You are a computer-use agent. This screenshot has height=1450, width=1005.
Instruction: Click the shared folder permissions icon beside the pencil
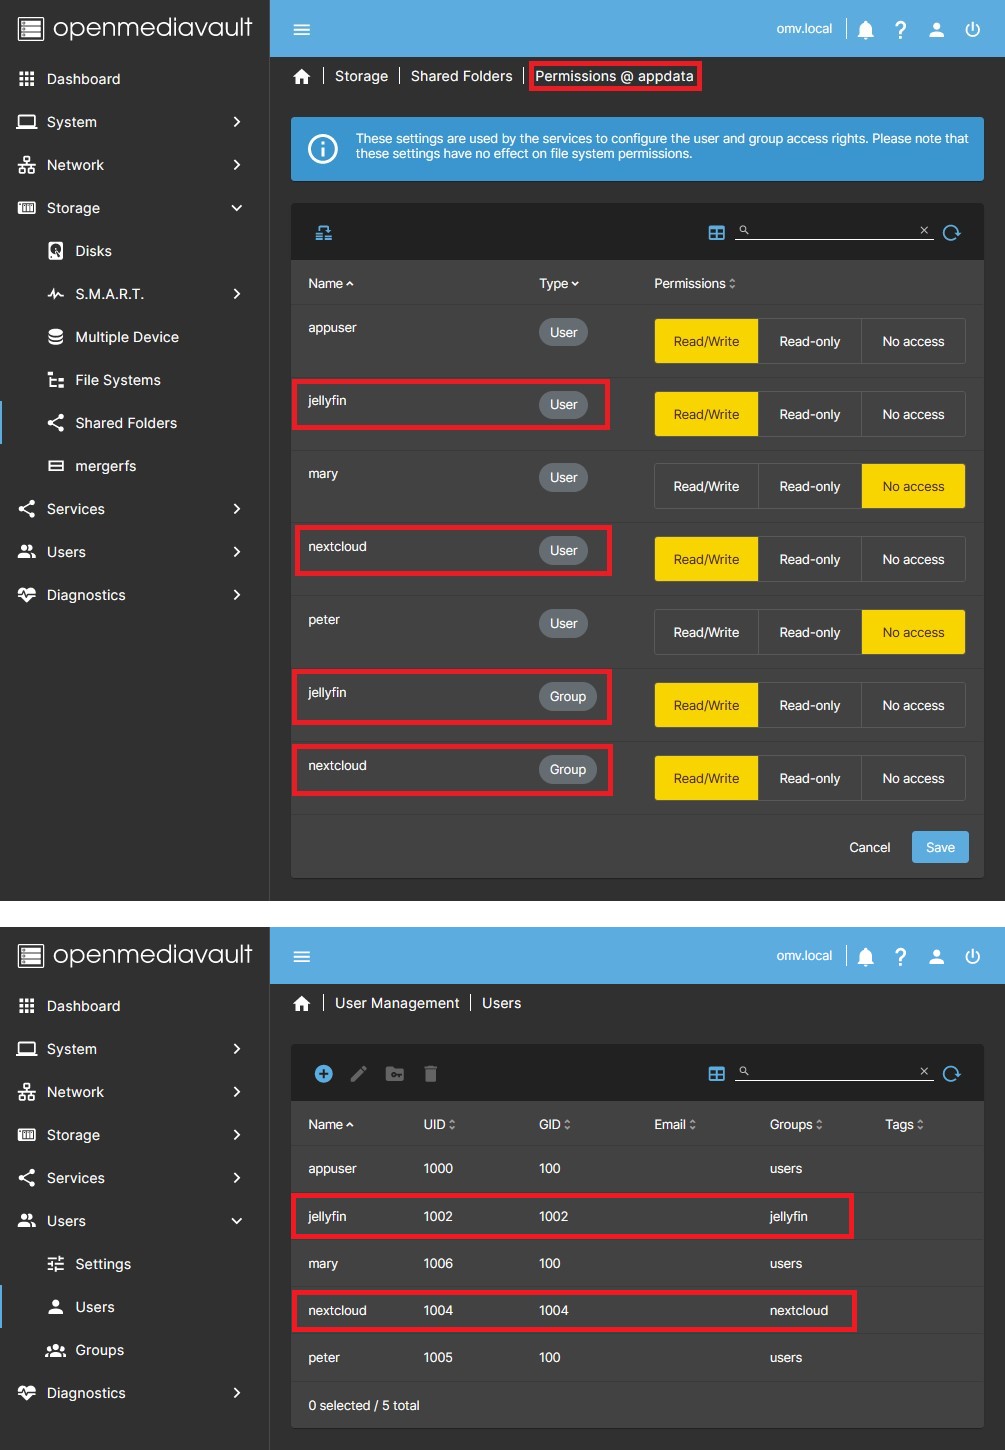click(x=395, y=1073)
